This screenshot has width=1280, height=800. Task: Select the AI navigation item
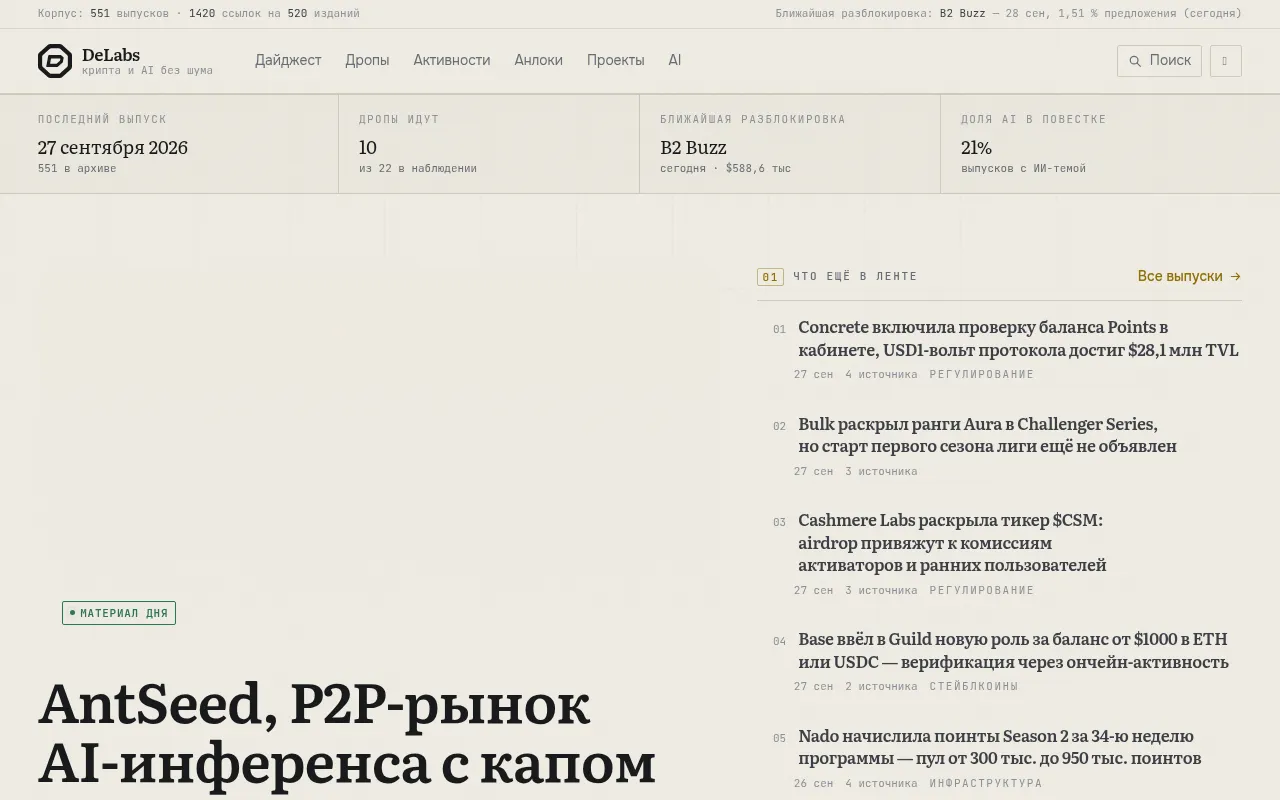point(675,60)
